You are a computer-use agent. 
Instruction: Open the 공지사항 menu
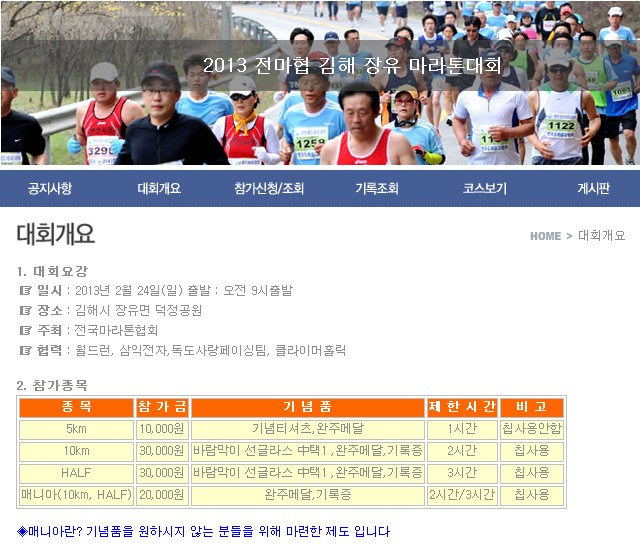(49, 188)
